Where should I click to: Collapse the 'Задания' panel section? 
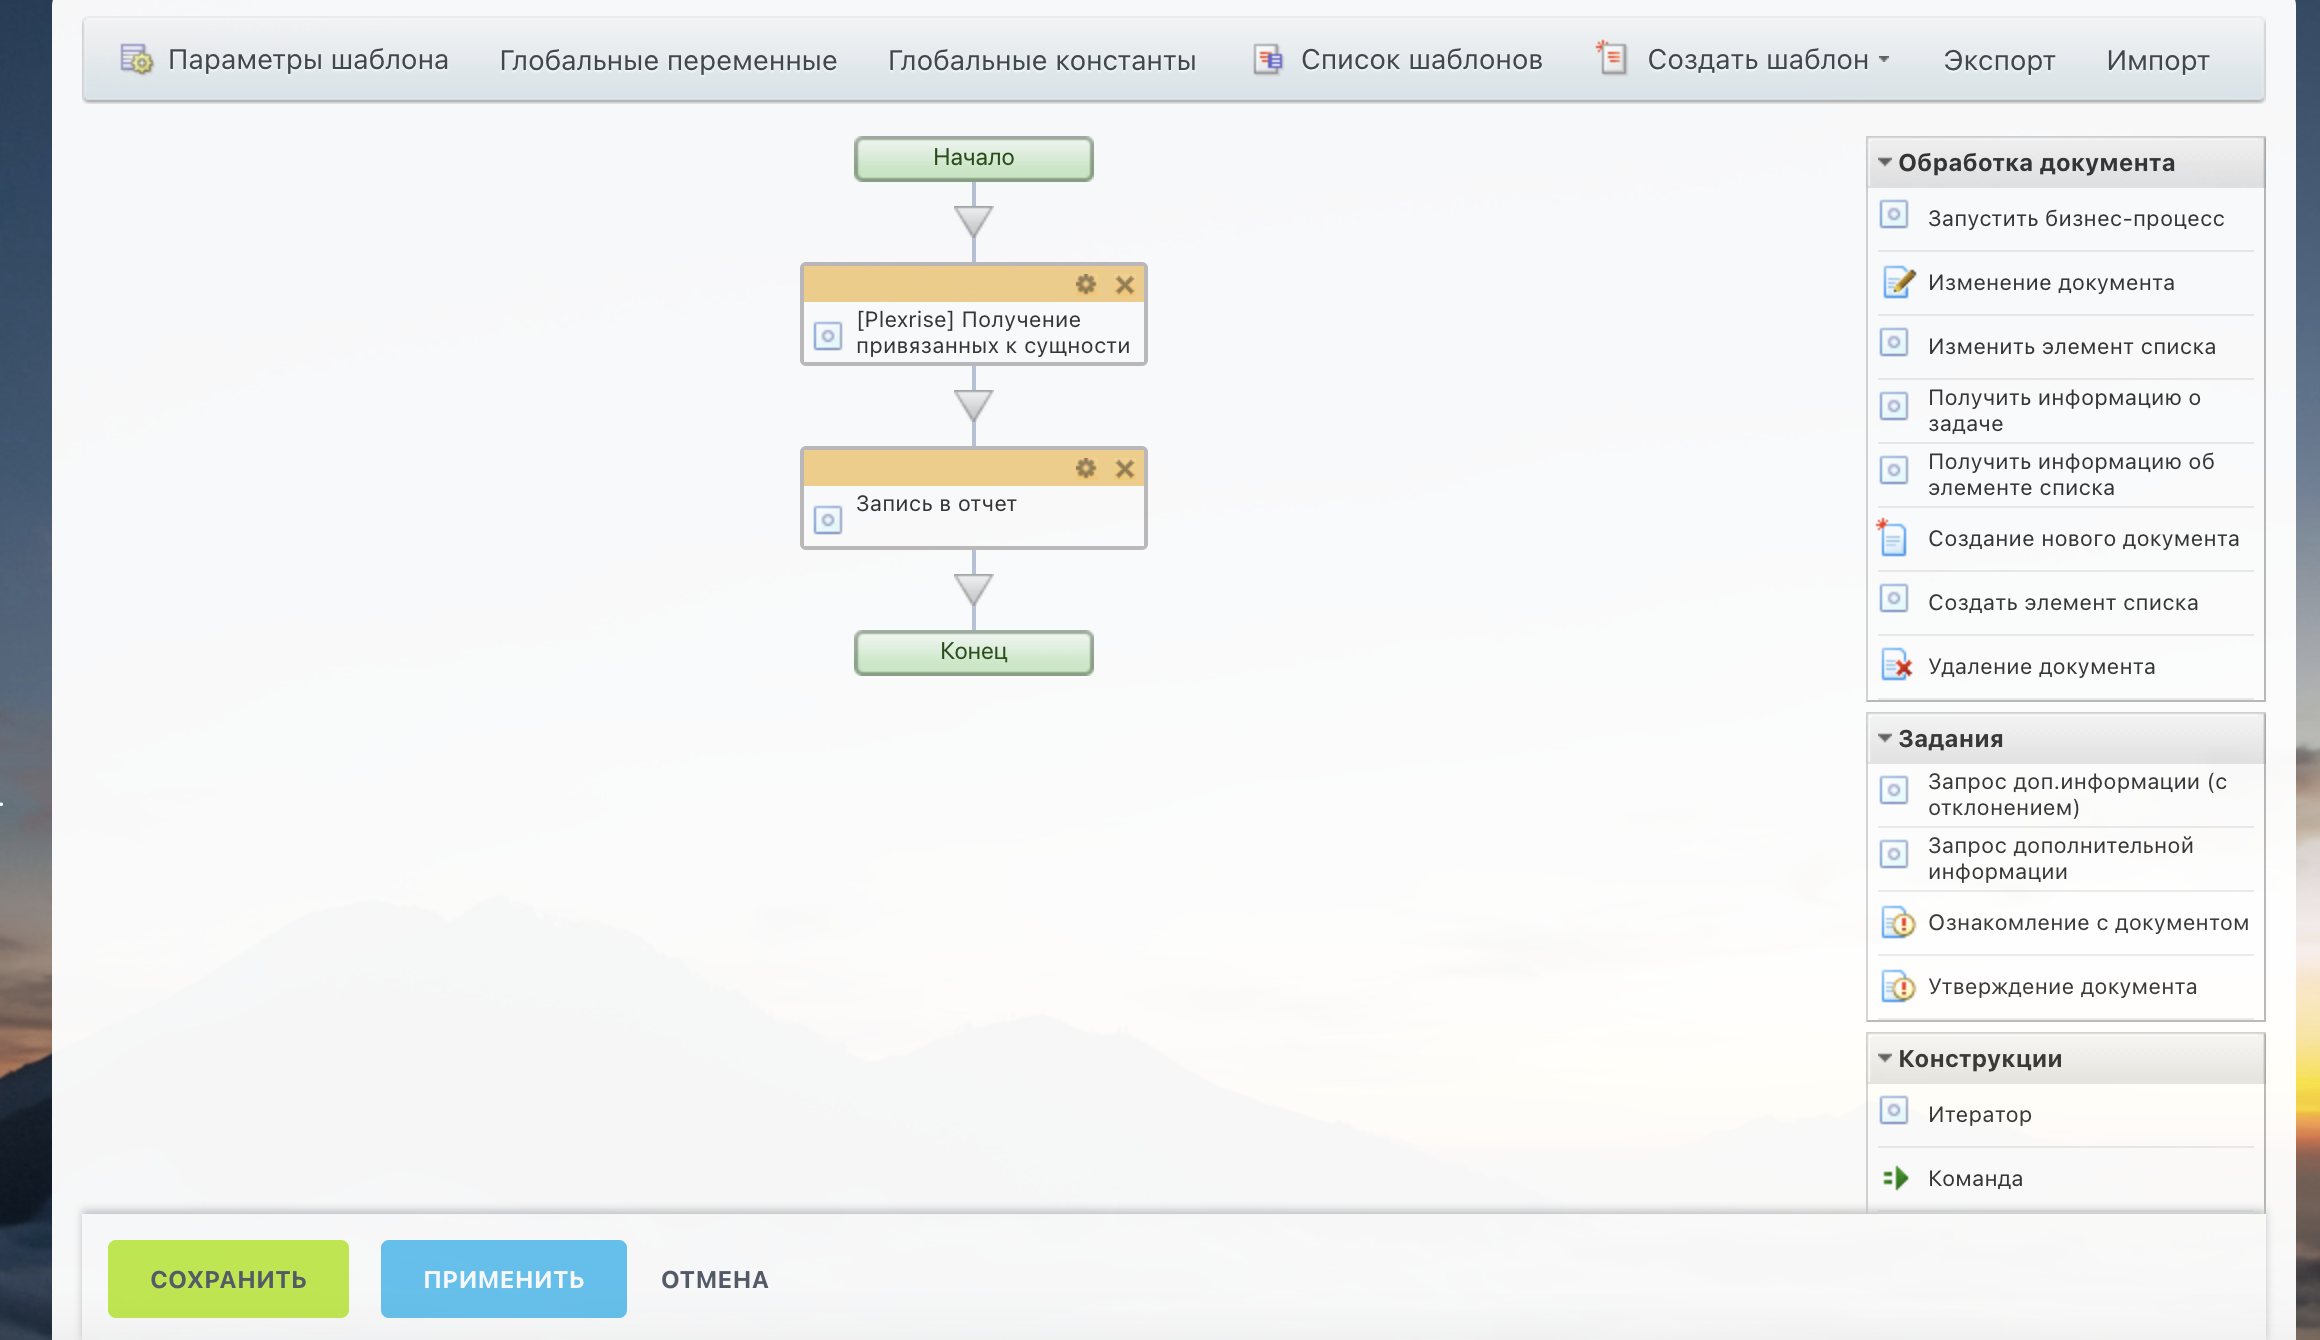click(1885, 738)
